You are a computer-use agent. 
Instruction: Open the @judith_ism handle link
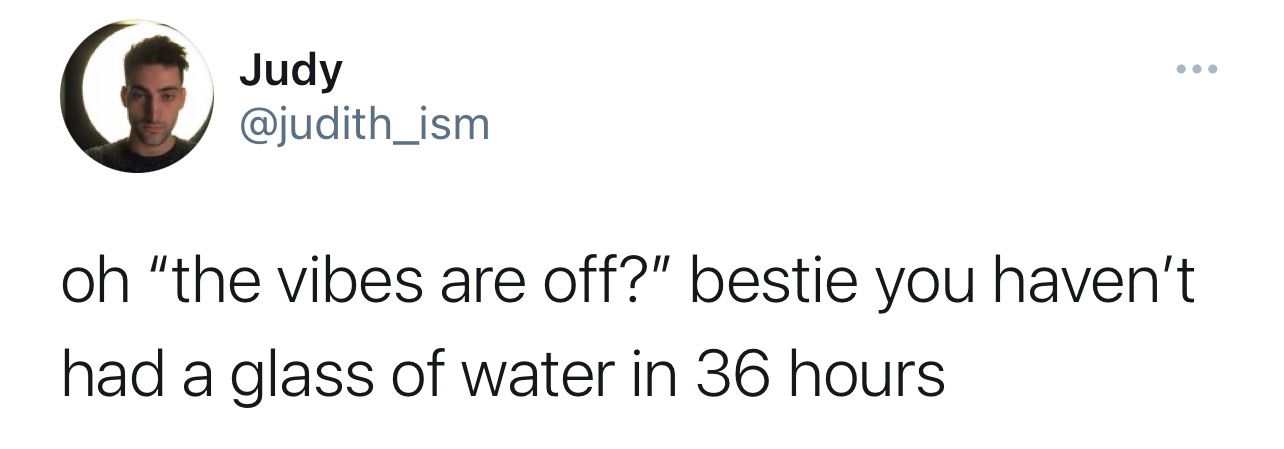(x=364, y=125)
